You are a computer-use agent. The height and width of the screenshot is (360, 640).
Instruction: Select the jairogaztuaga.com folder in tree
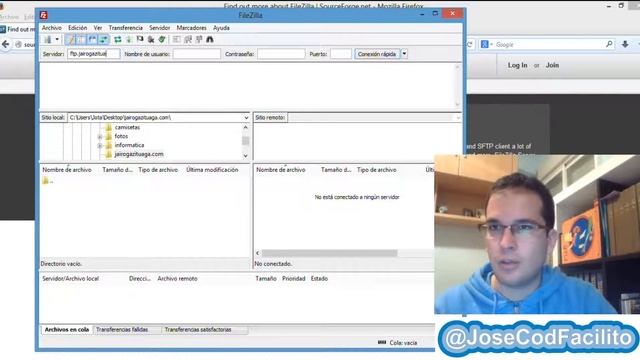139,154
